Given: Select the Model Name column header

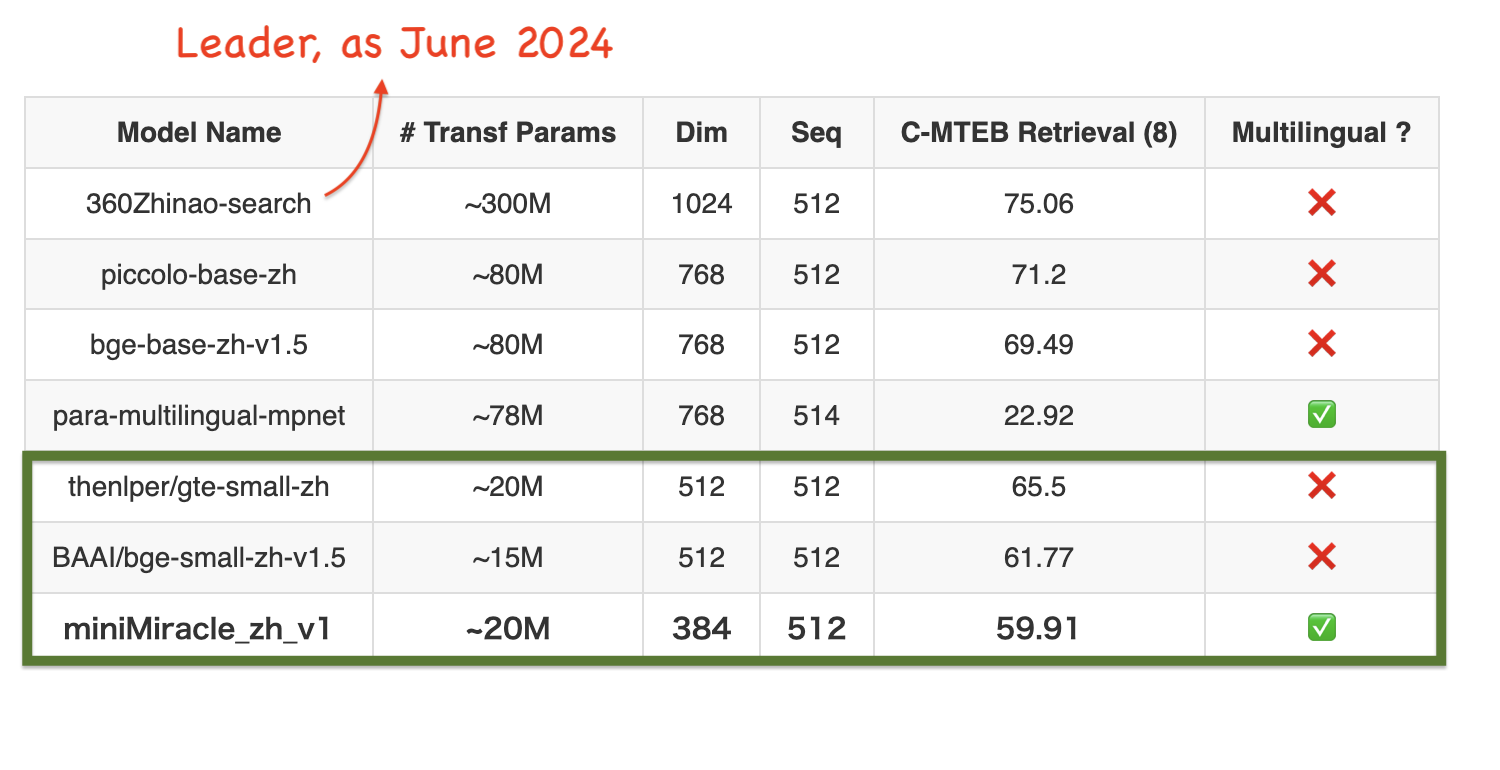Looking at the screenshot, I should [x=199, y=133].
